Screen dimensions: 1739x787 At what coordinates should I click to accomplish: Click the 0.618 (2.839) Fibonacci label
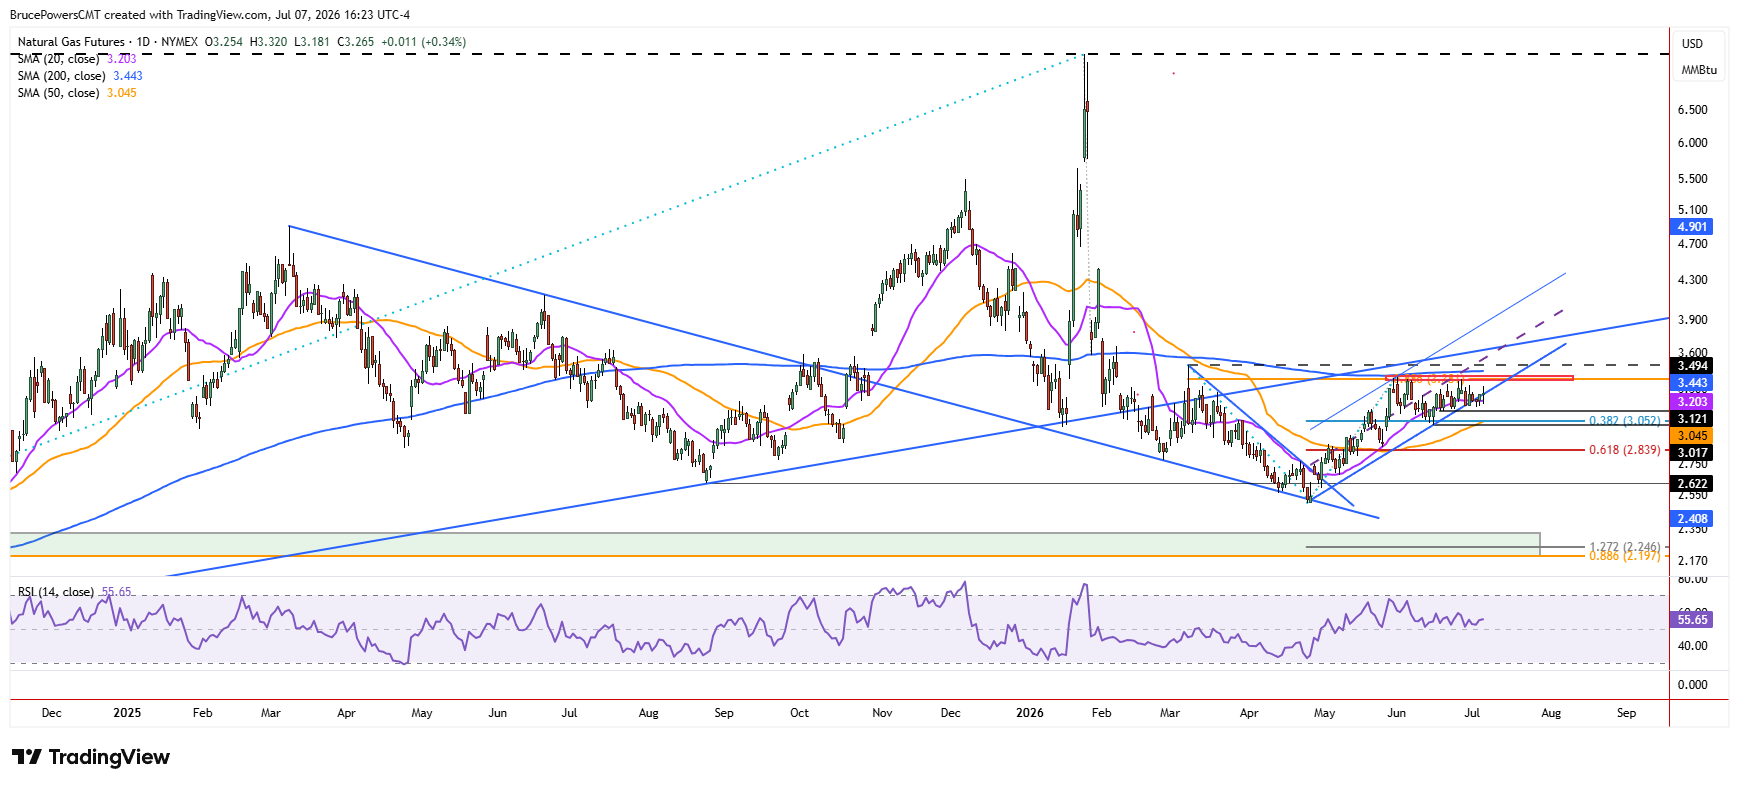click(1624, 450)
